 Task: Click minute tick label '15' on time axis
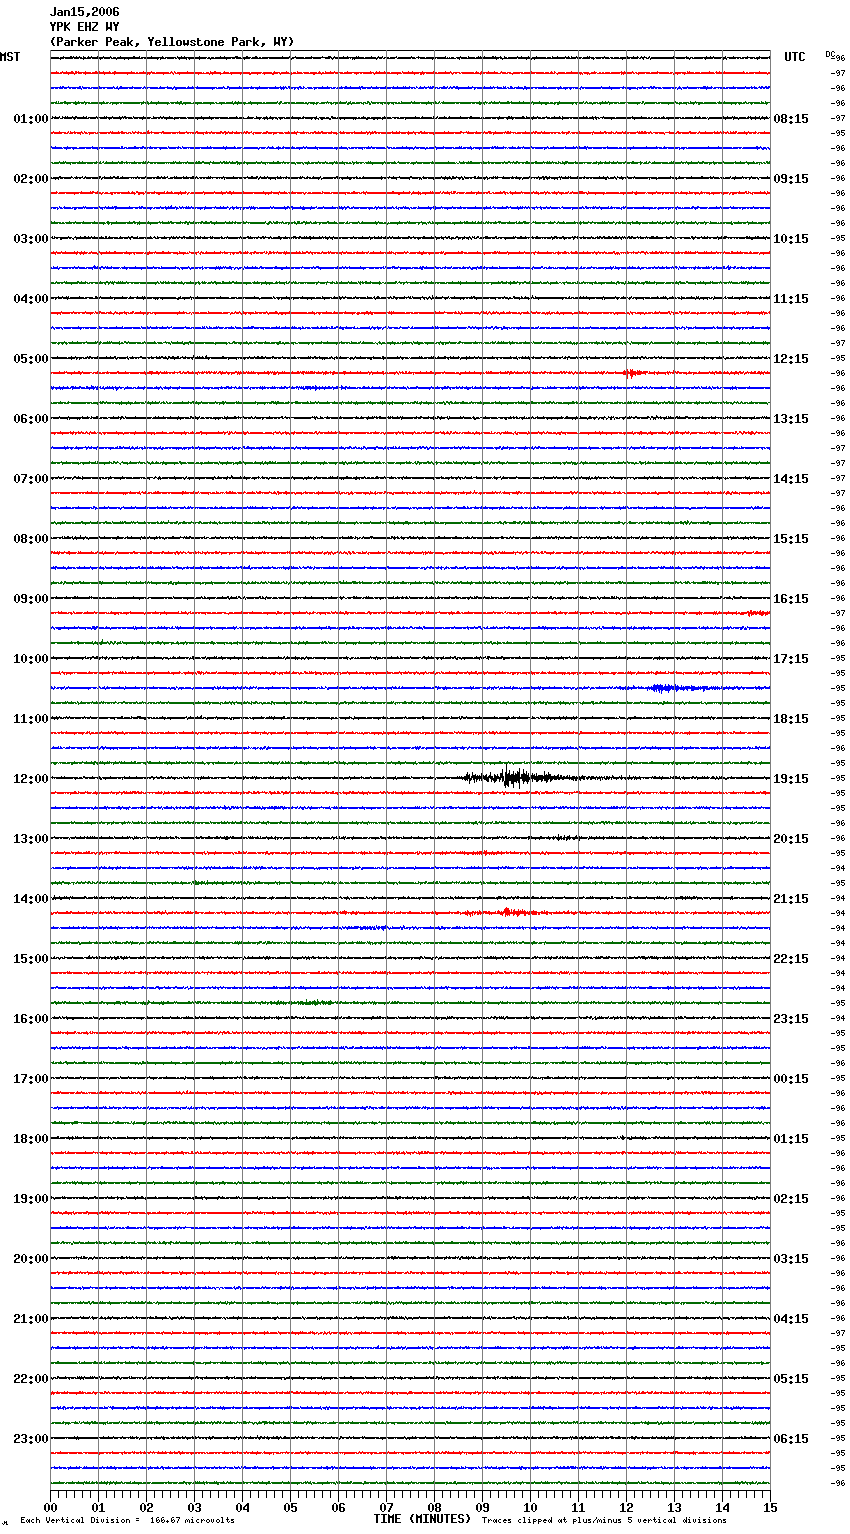[770, 1507]
